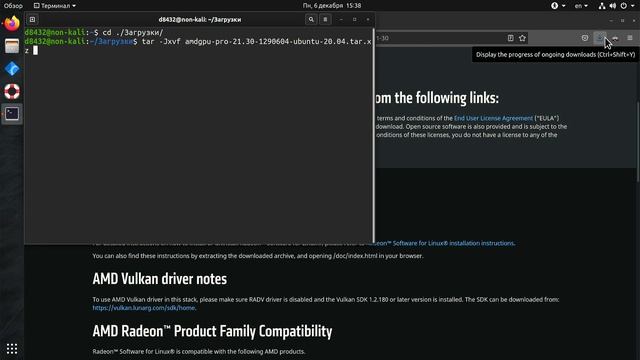Launch the blue diamond app in dock
Viewport: 640px width, 360px height.
pyautogui.click(x=12, y=69)
